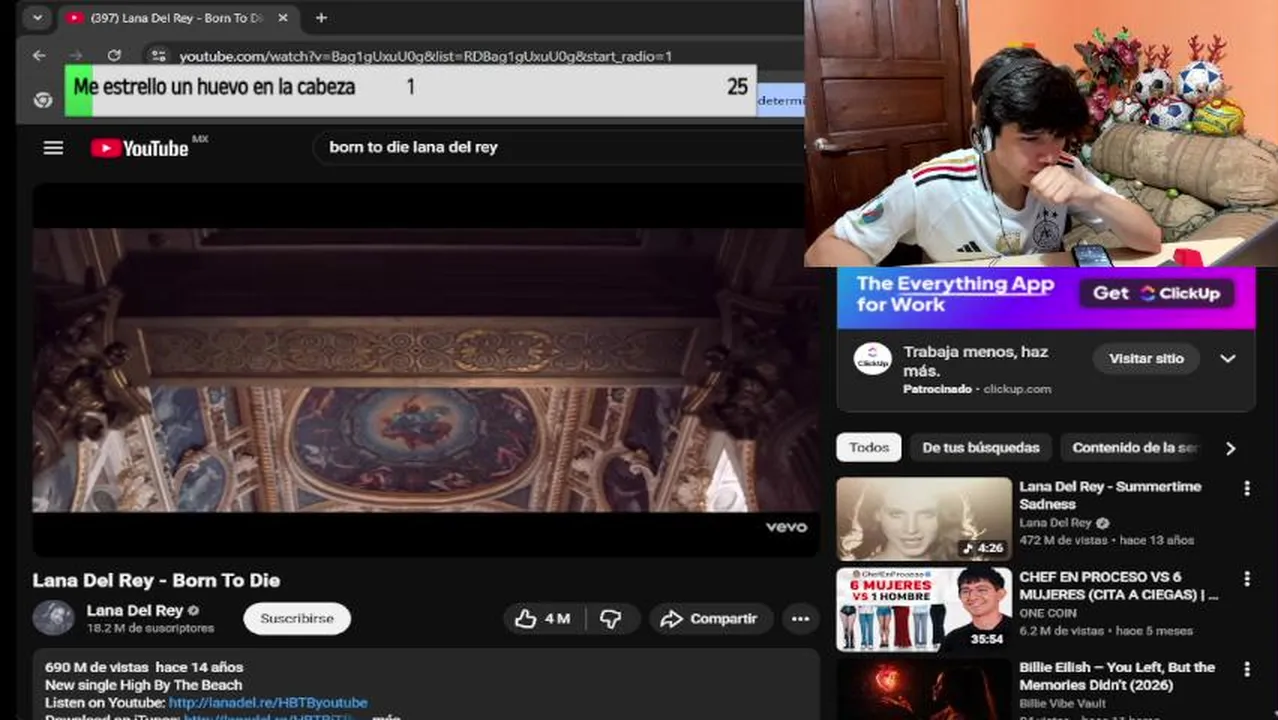Click the Chrome icon left of the goal bar

pyautogui.click(x=42, y=99)
